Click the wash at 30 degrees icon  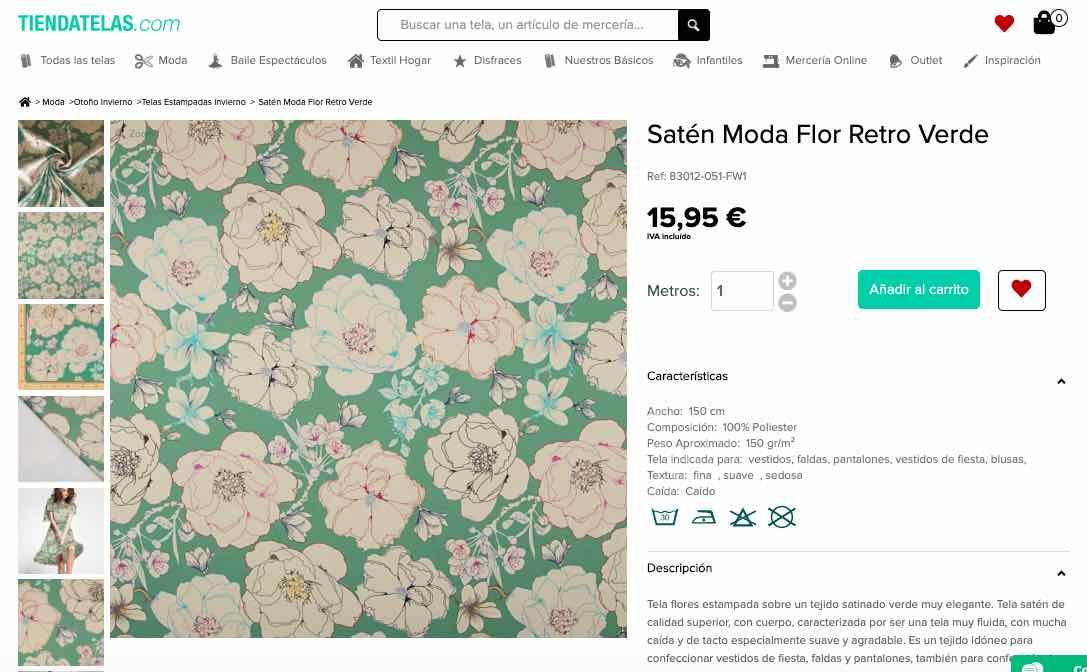[665, 517]
